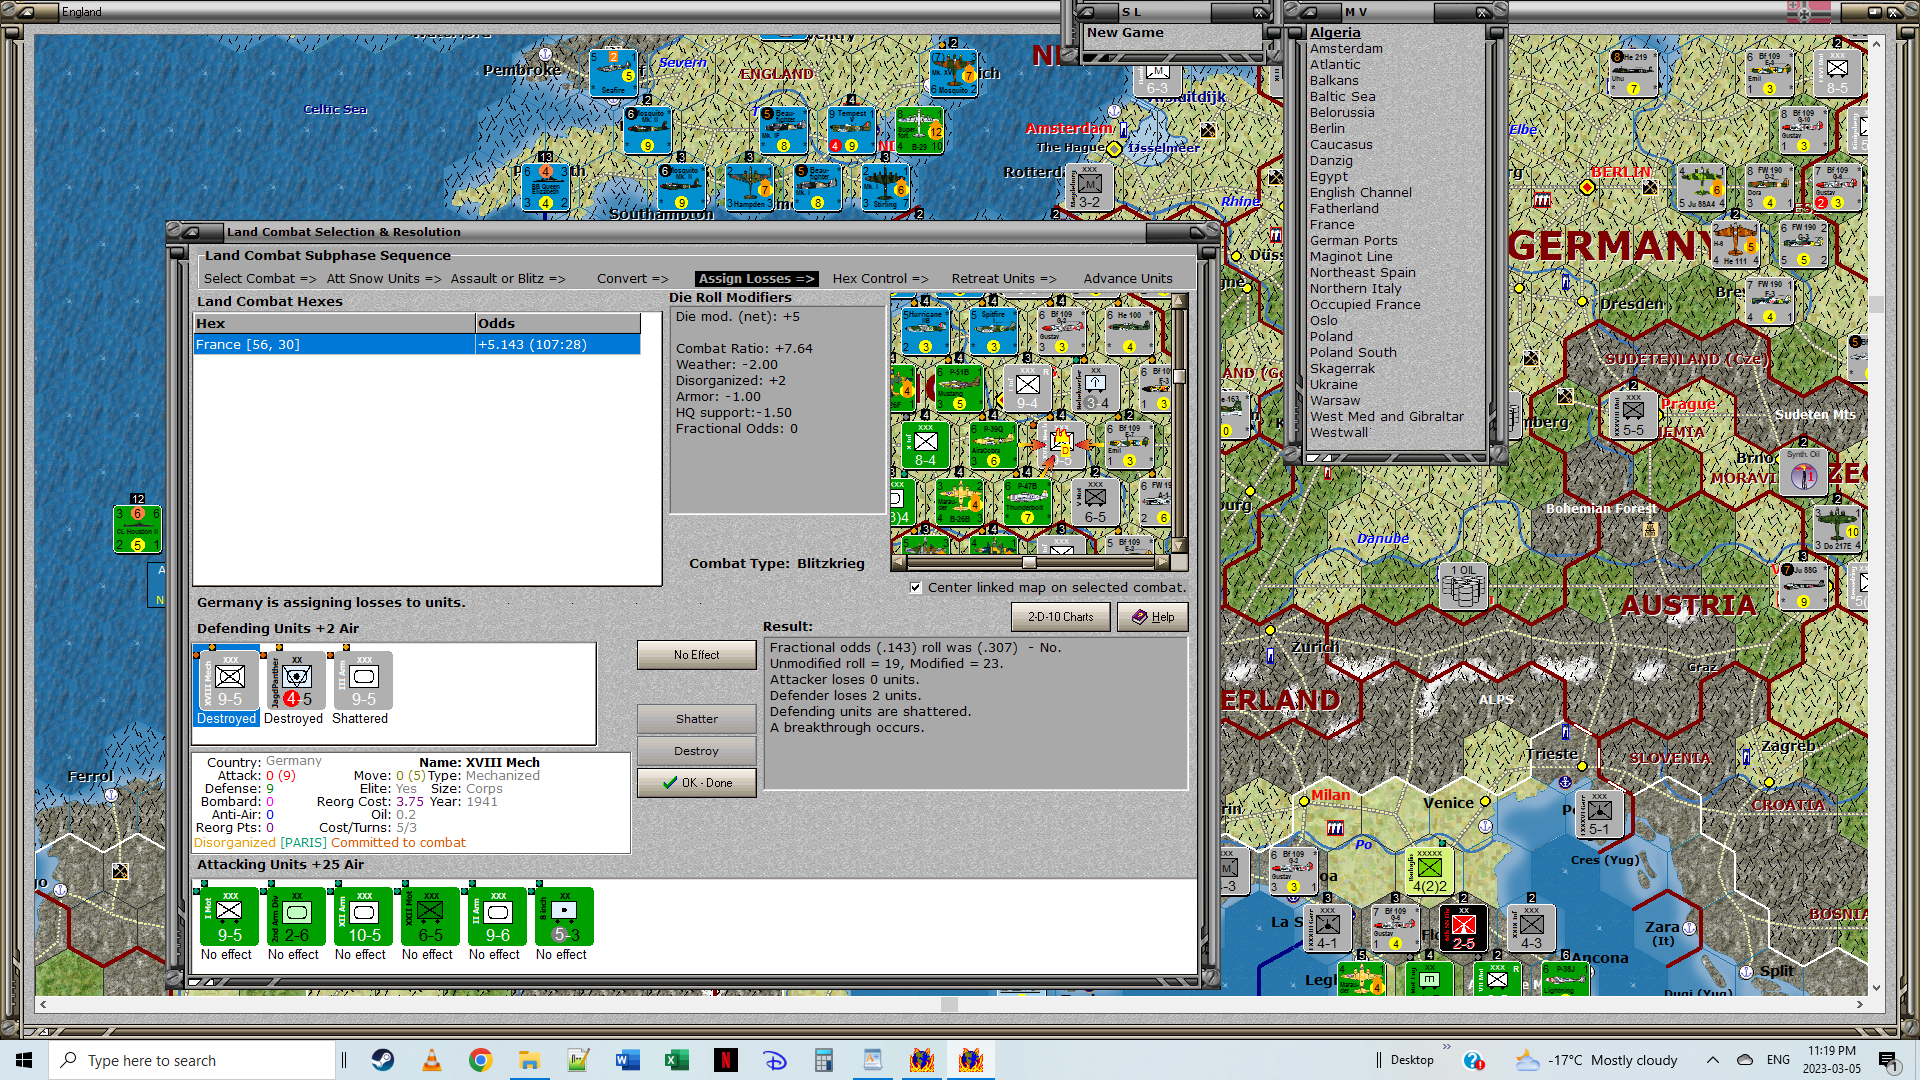Click the green air unit in Celtic Sea
Screen dimensions: 1920x1080
137,529
